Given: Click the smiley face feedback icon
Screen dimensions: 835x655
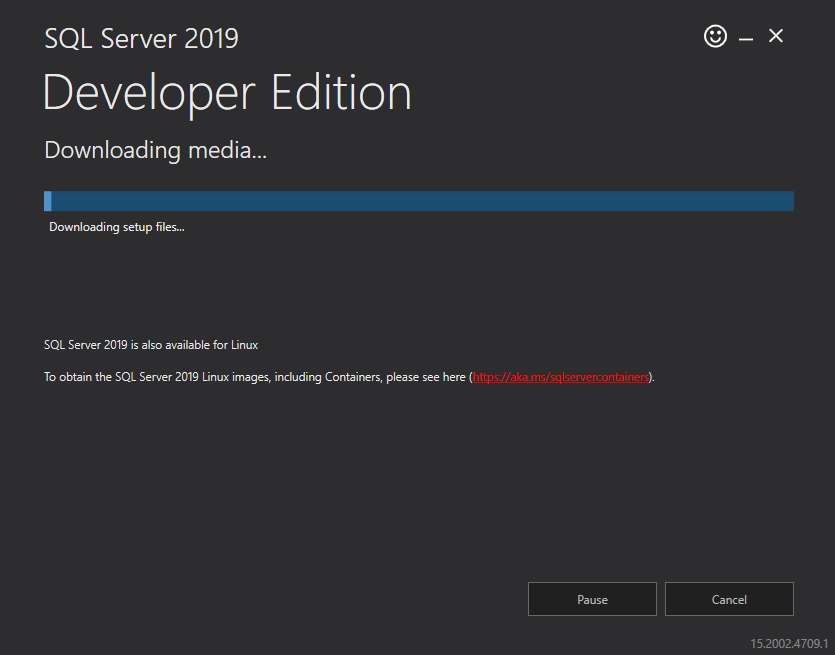Looking at the screenshot, I should click(x=715, y=37).
